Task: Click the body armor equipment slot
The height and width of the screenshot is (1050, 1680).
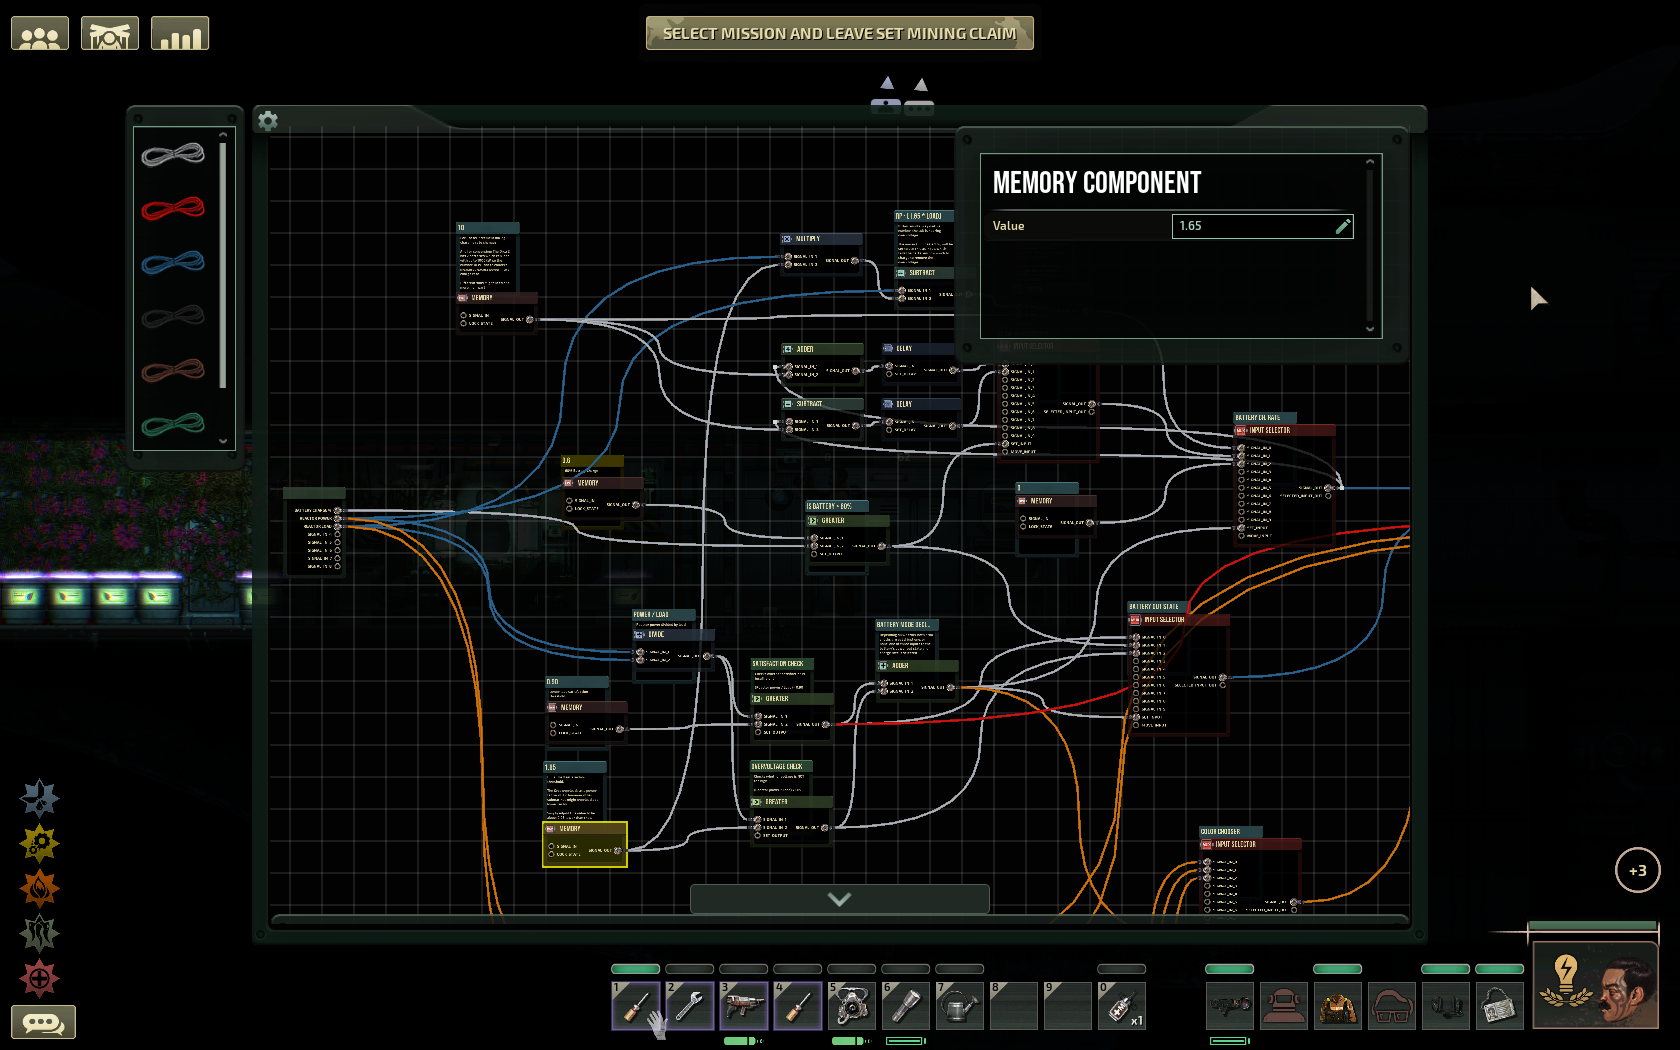Action: 1338,1005
